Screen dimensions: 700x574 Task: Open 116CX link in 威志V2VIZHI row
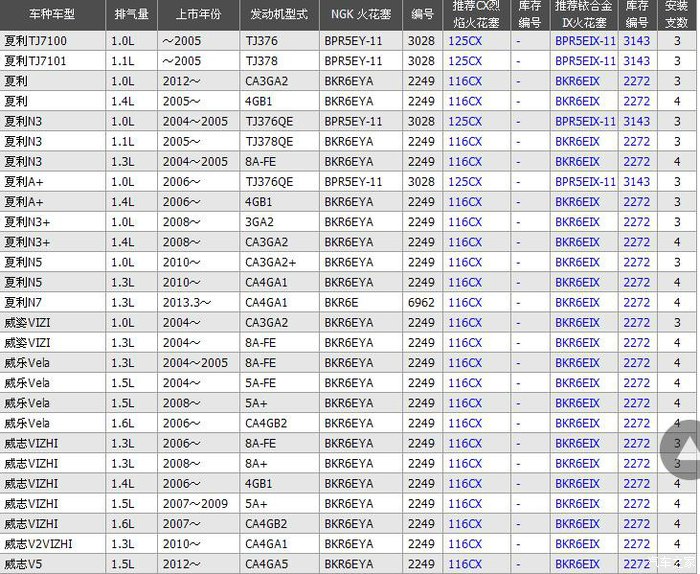click(x=465, y=544)
